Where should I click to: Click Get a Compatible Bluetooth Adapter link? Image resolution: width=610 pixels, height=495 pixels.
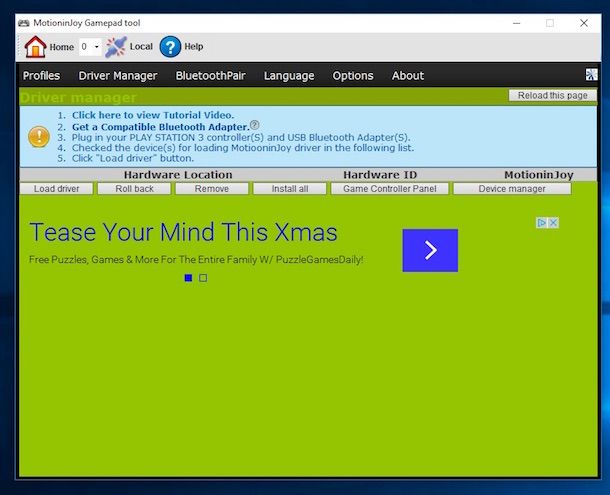tap(160, 127)
